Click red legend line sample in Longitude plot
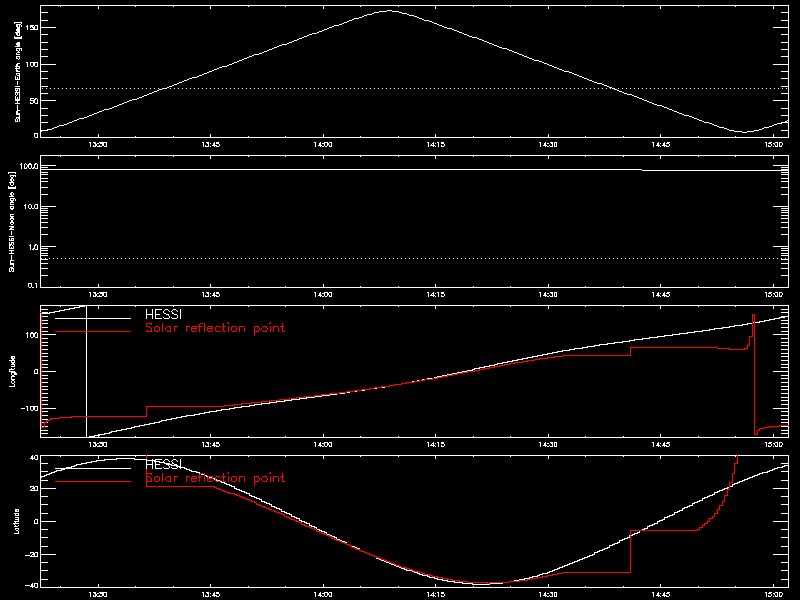 tap(93, 332)
